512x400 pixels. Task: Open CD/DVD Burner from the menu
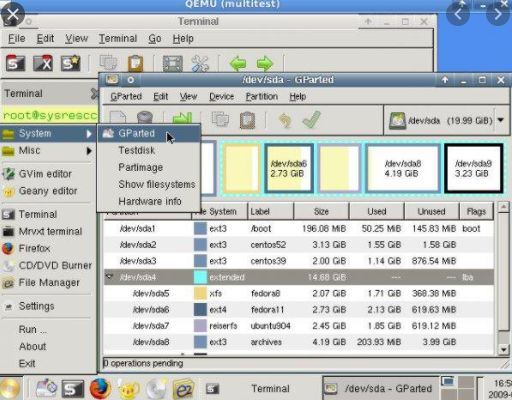47,265
